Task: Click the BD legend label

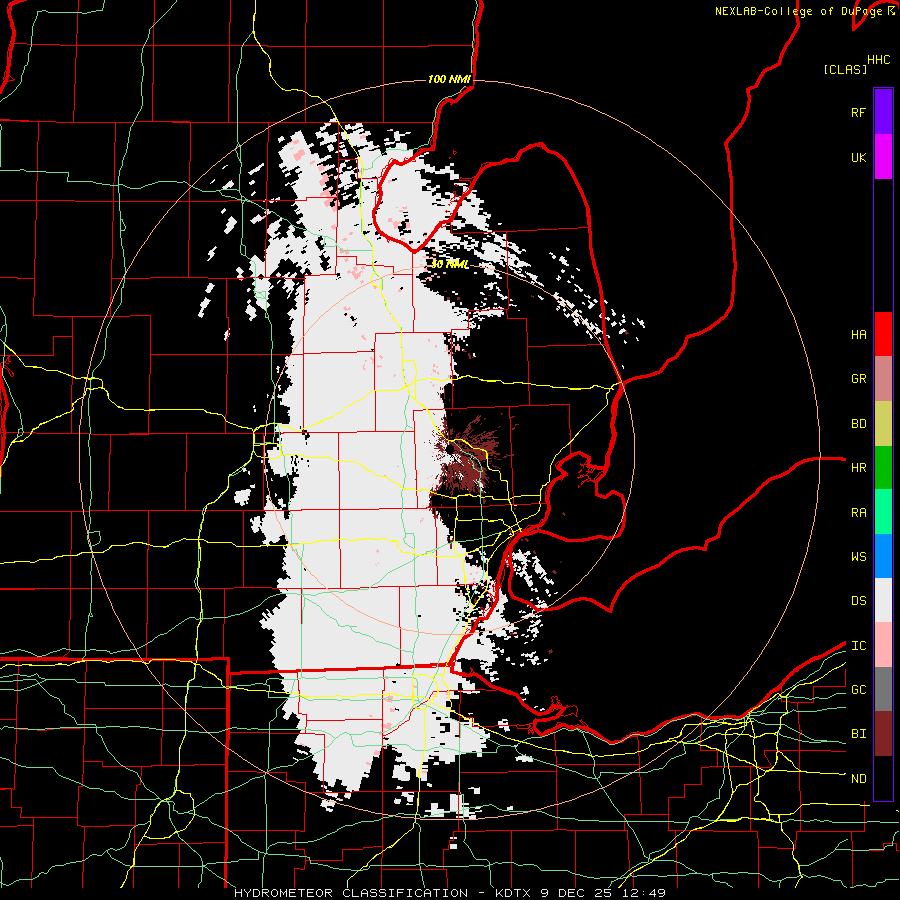Action: point(858,424)
